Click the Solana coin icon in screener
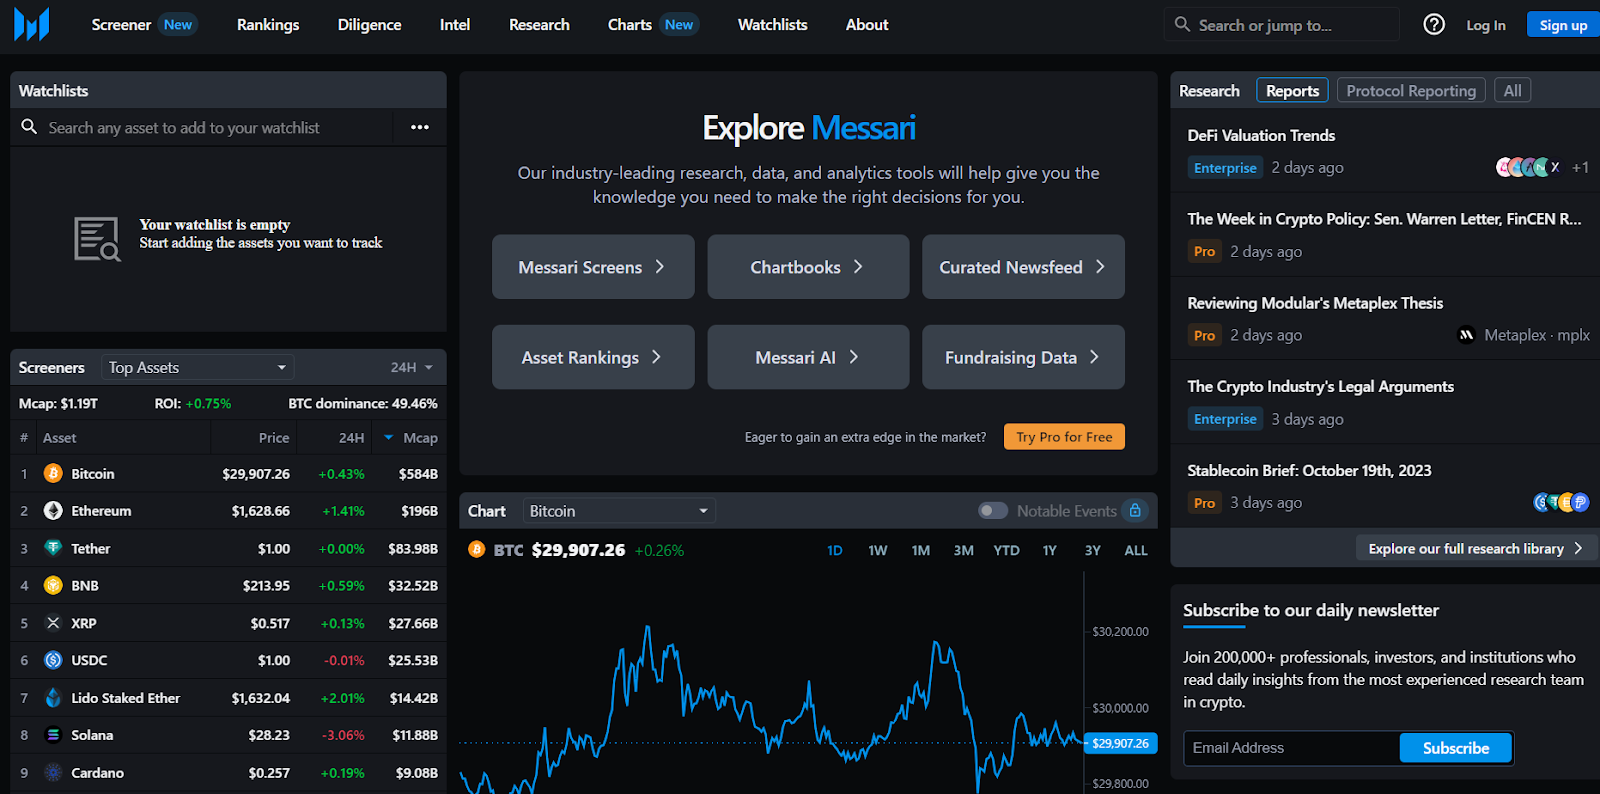 point(53,735)
